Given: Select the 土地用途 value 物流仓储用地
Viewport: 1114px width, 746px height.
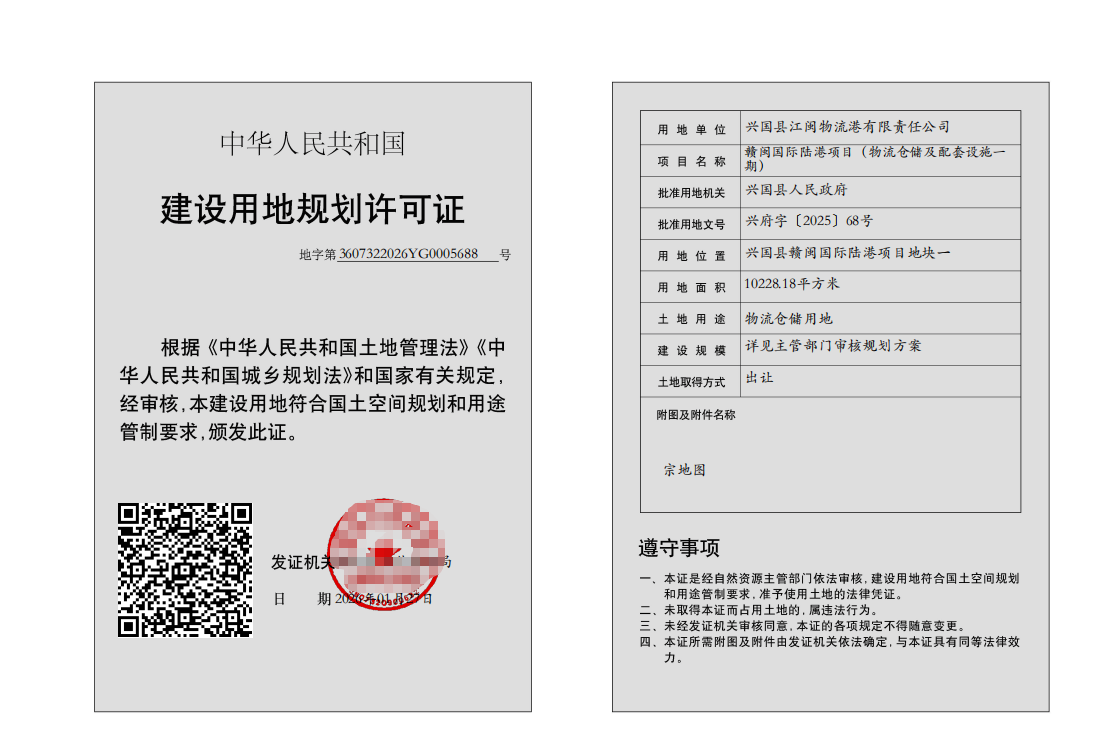Looking at the screenshot, I should [x=789, y=319].
